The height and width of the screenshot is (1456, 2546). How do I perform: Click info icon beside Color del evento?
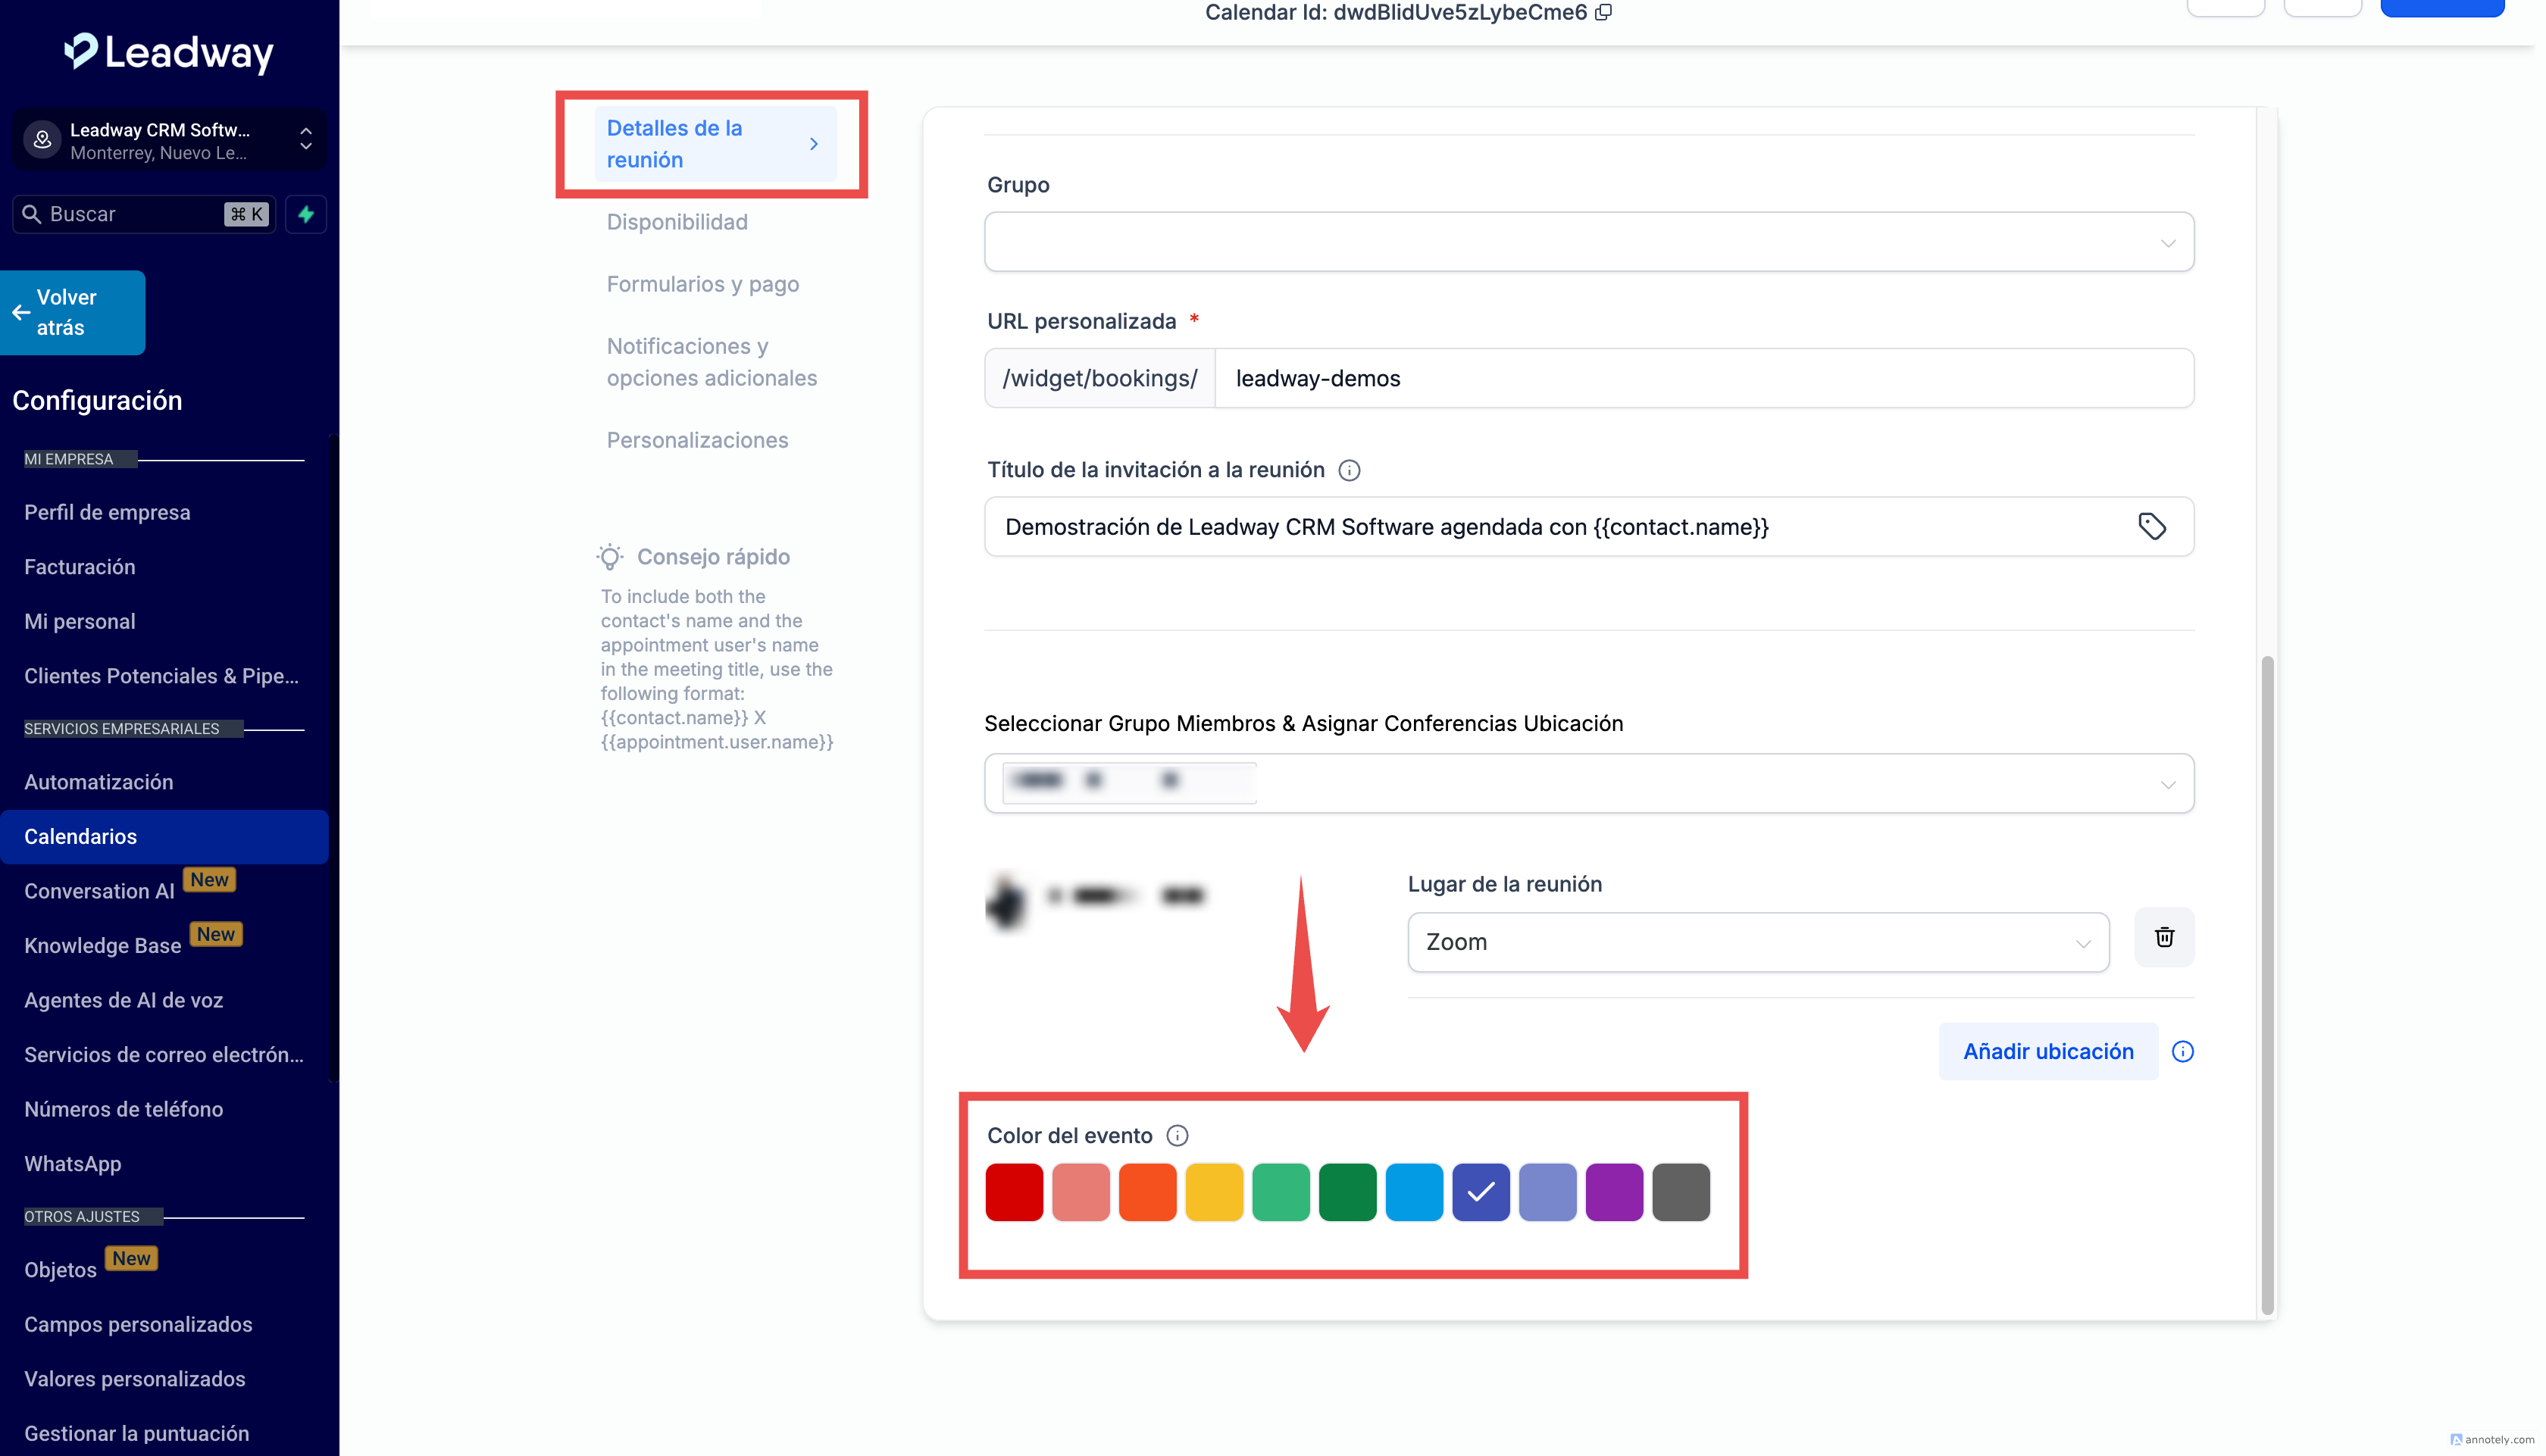[1177, 1135]
